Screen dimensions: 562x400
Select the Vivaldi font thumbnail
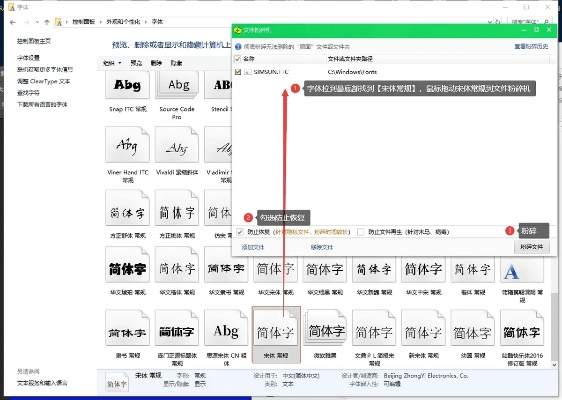(x=177, y=145)
